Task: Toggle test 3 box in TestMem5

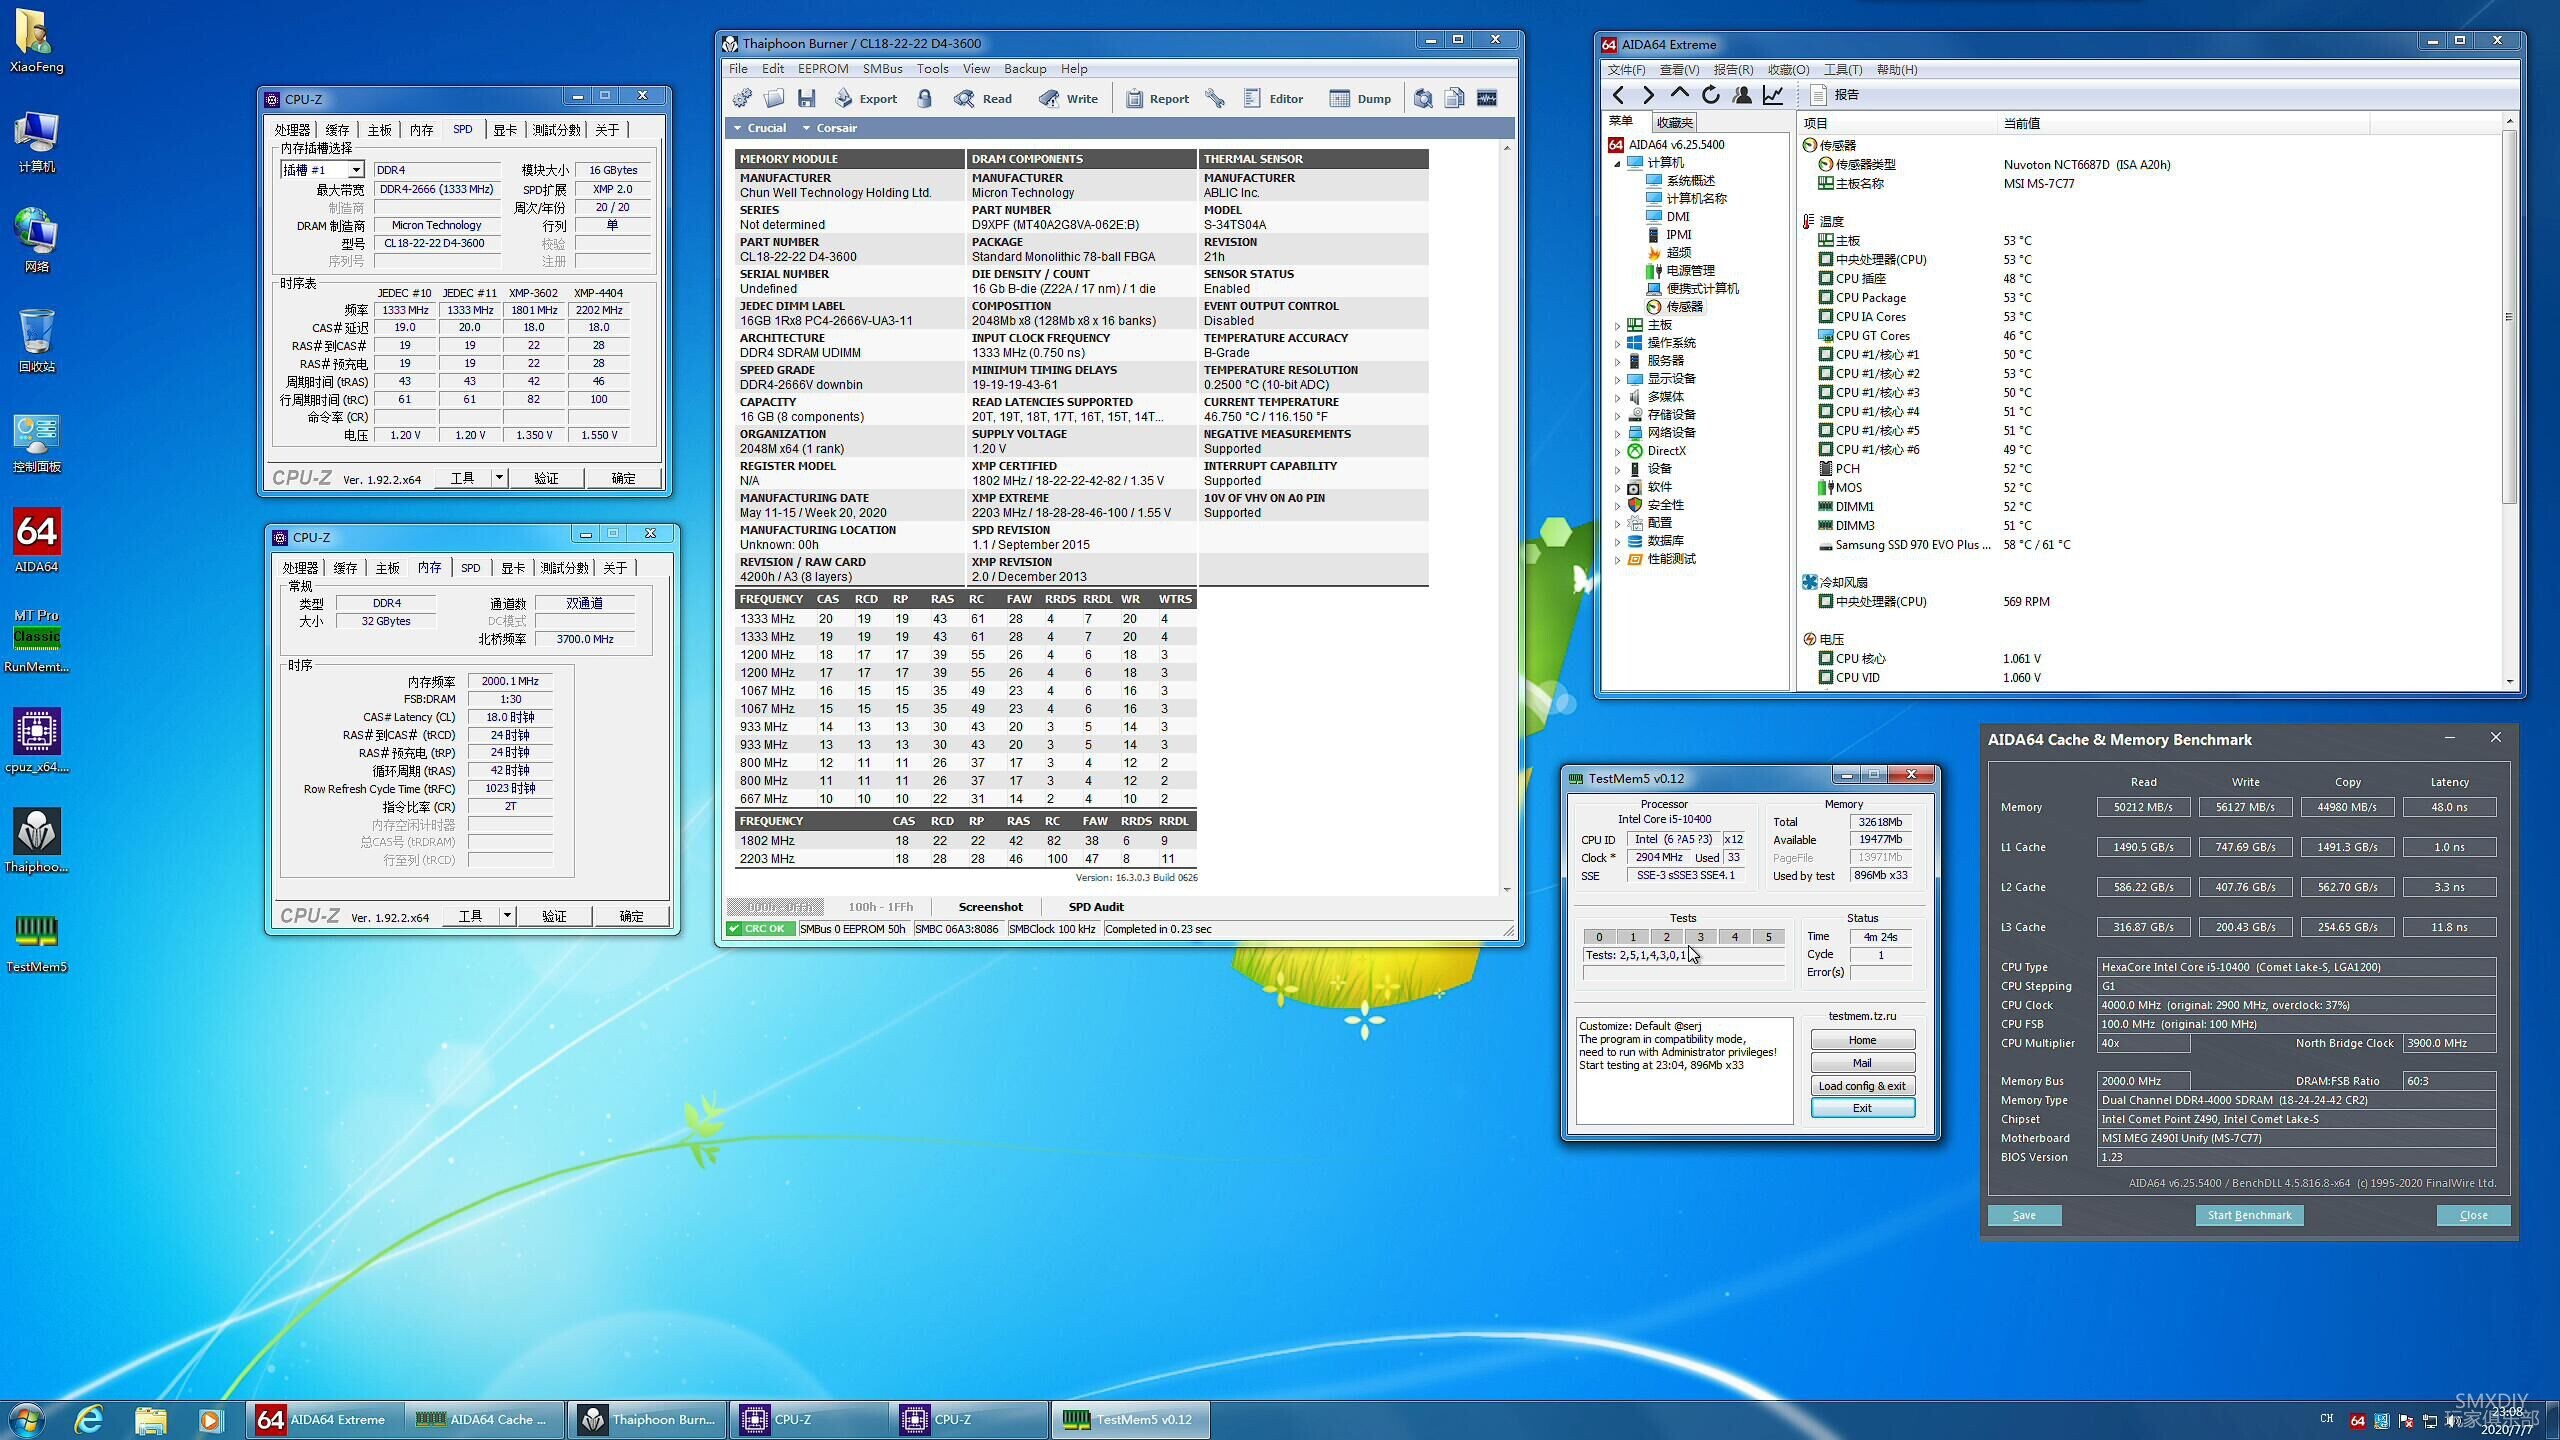Action: pyautogui.click(x=1701, y=937)
